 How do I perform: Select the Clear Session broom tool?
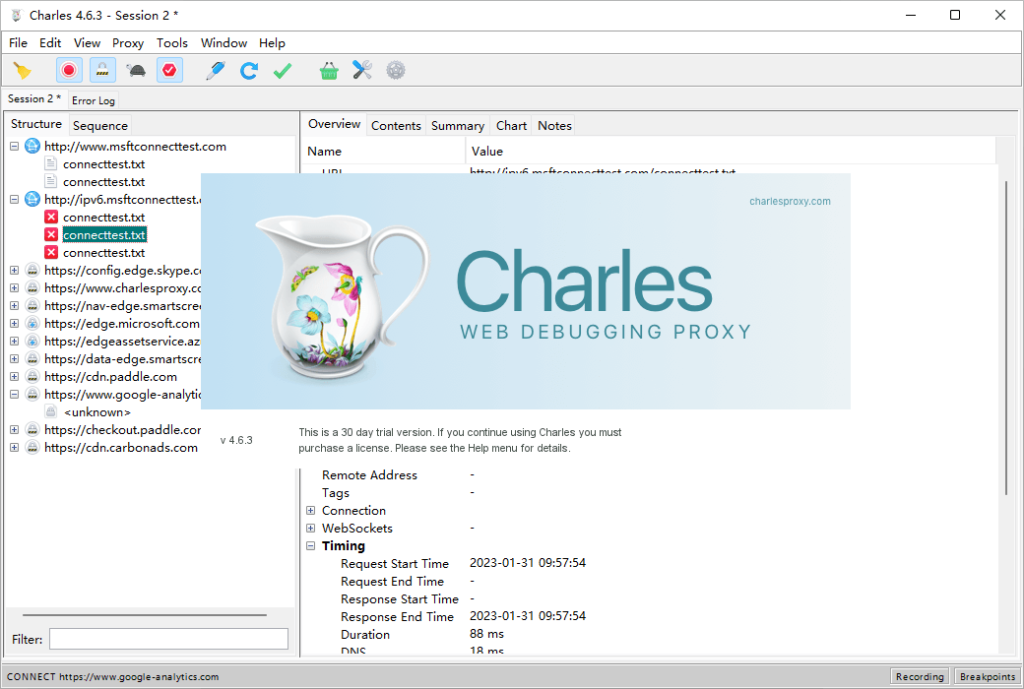pos(24,70)
